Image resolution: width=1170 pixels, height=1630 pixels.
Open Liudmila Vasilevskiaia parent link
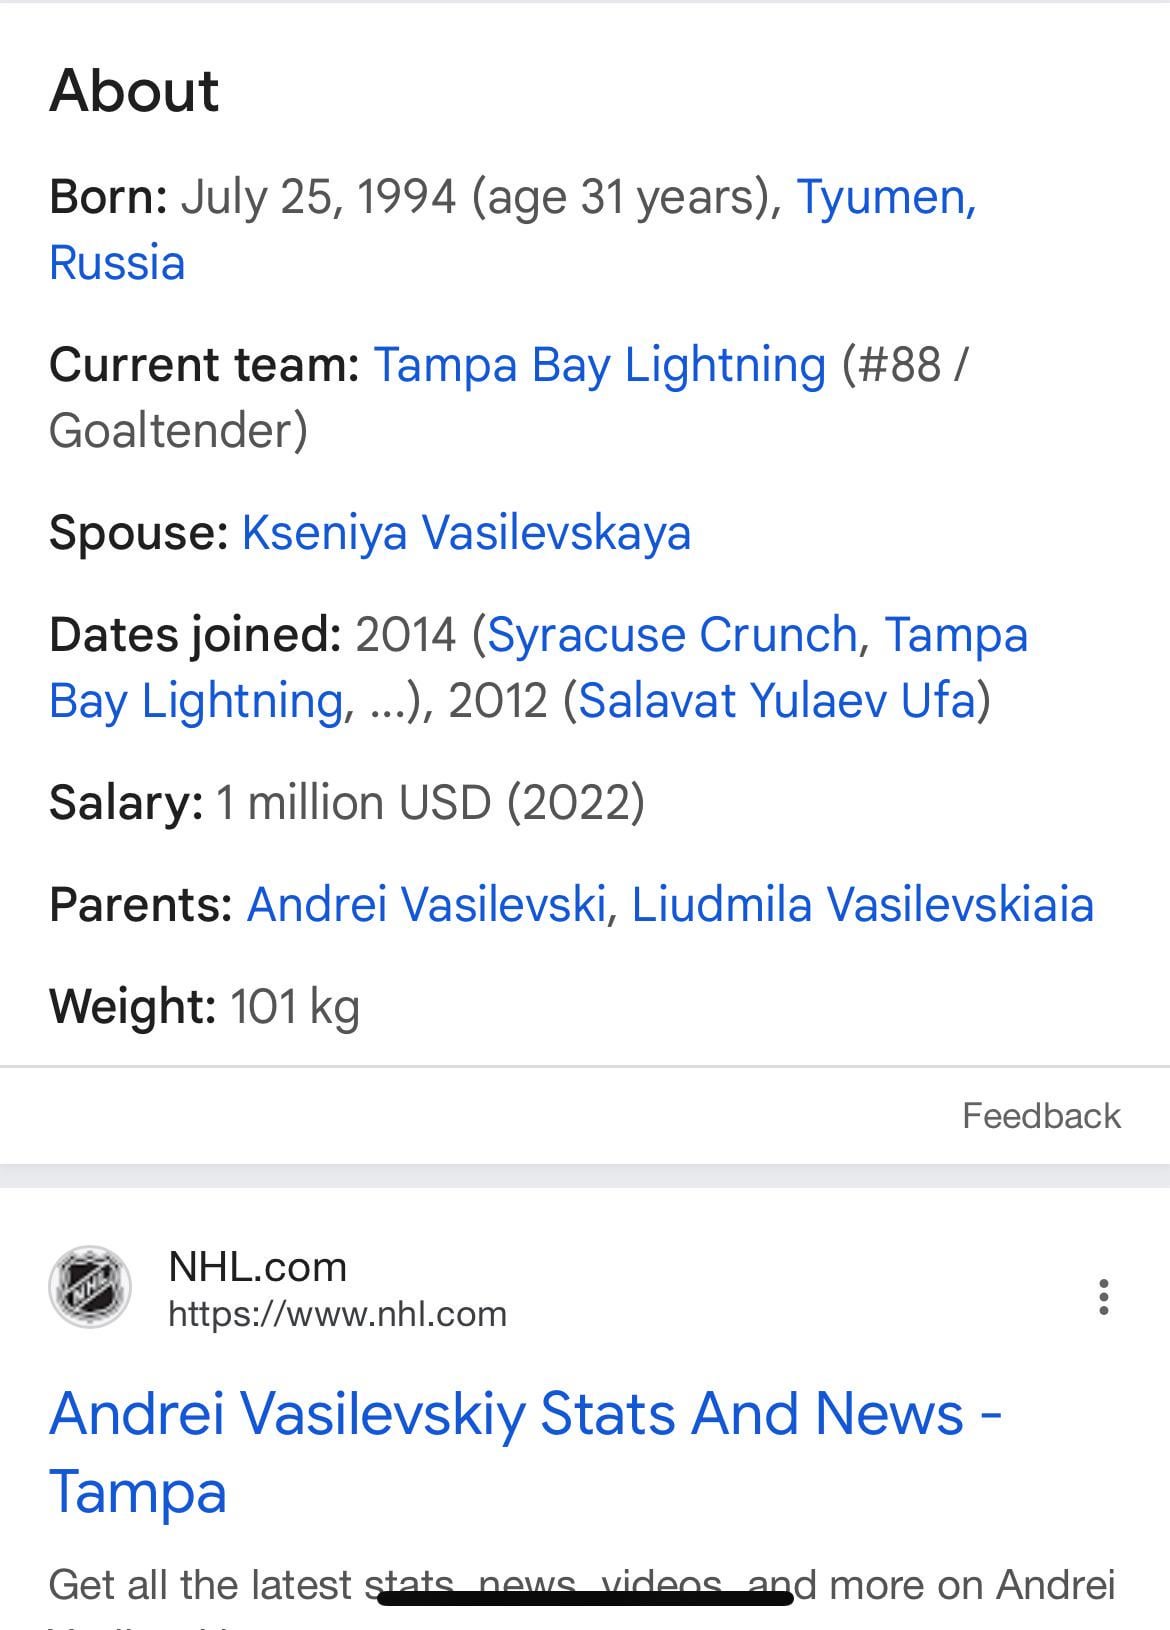point(862,905)
